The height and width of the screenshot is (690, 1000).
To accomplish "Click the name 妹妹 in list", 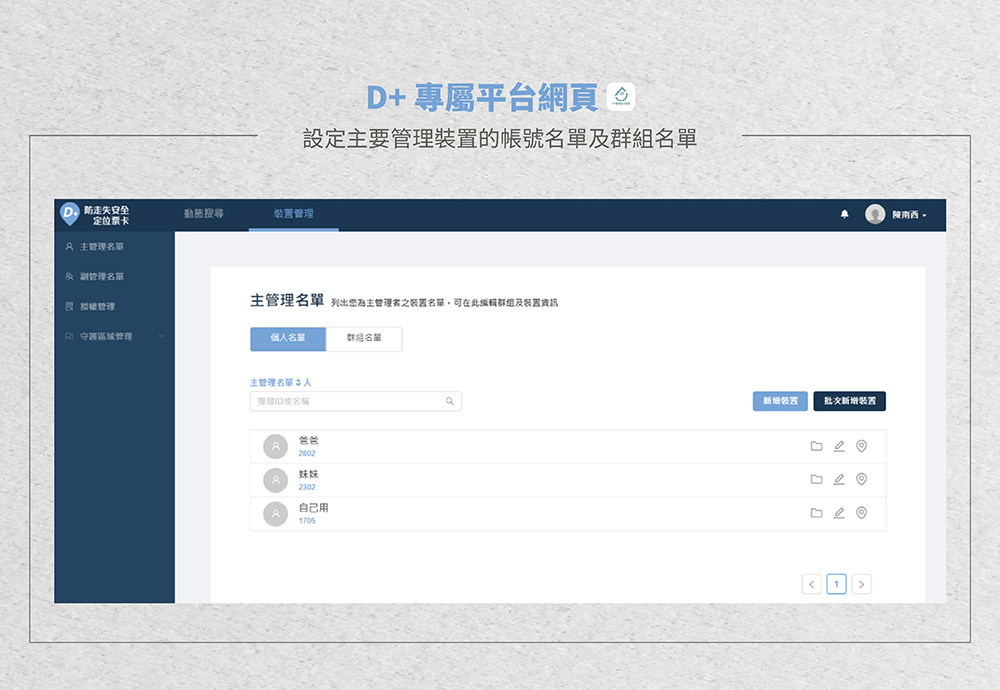I will coord(309,474).
